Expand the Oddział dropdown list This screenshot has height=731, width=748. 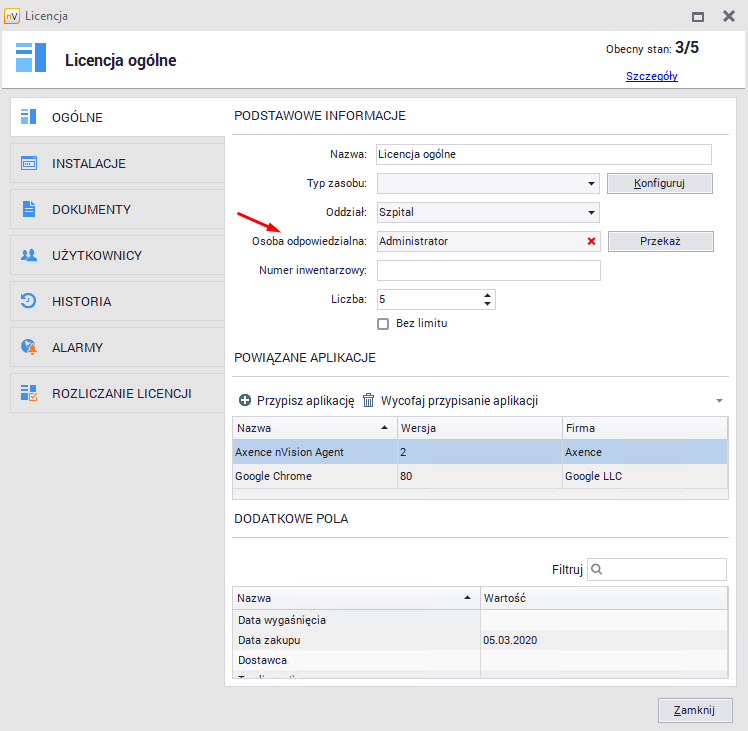pyautogui.click(x=591, y=213)
